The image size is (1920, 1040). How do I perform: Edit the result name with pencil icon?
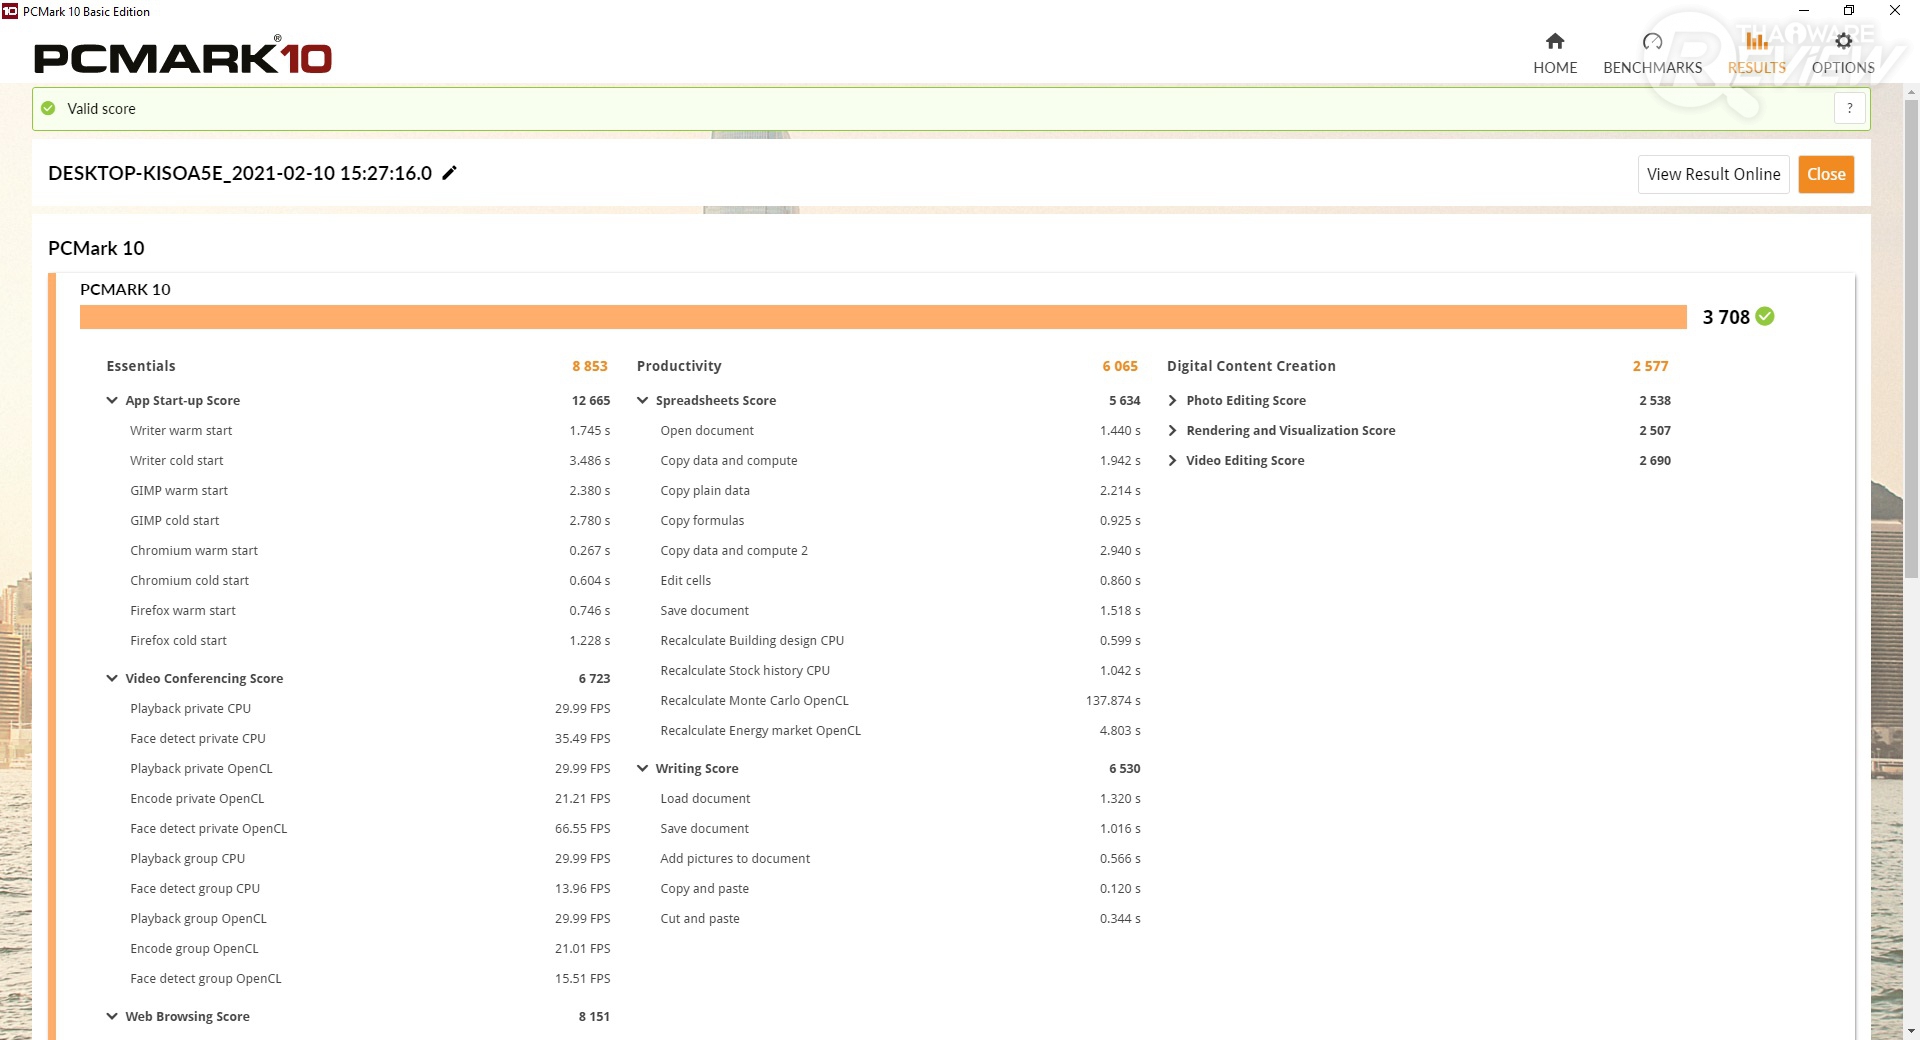point(450,173)
